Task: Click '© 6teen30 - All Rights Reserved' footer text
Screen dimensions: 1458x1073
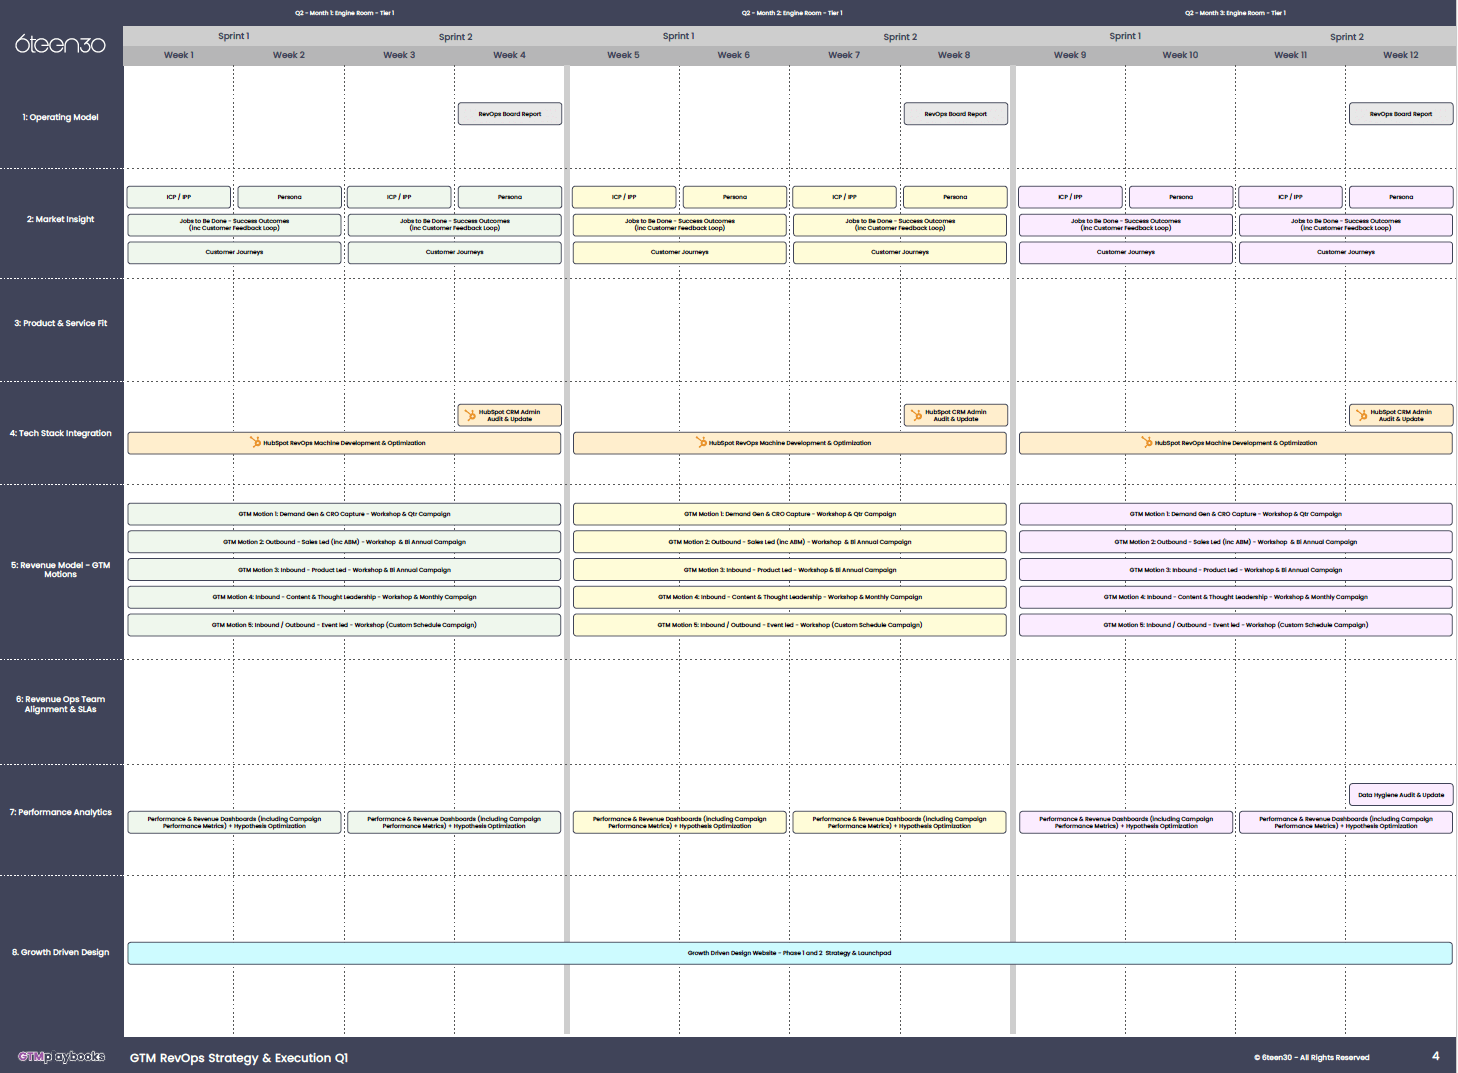Action: [x=1312, y=1057]
